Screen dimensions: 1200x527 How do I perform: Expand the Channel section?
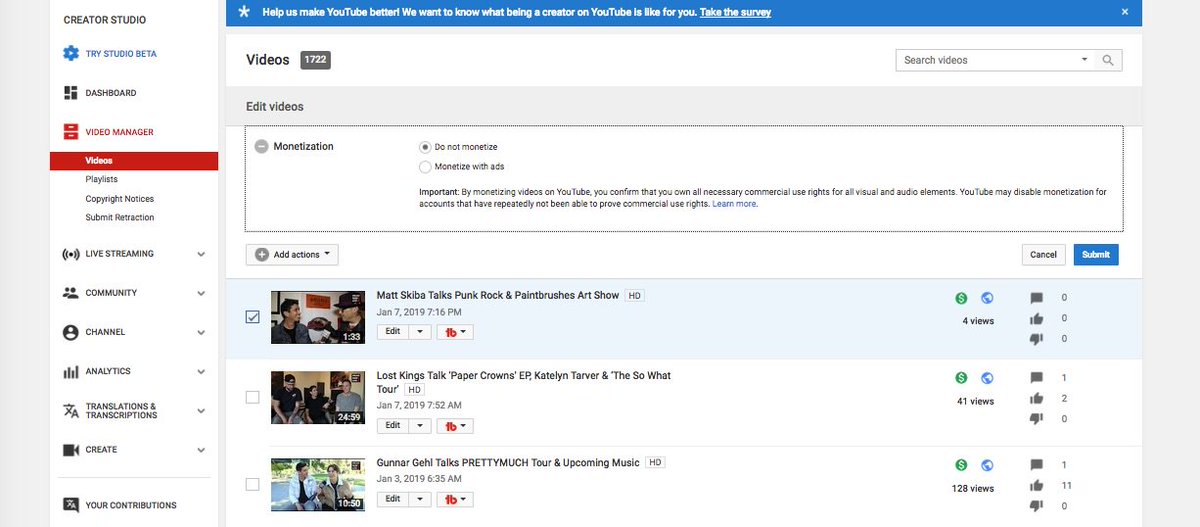(x=201, y=332)
